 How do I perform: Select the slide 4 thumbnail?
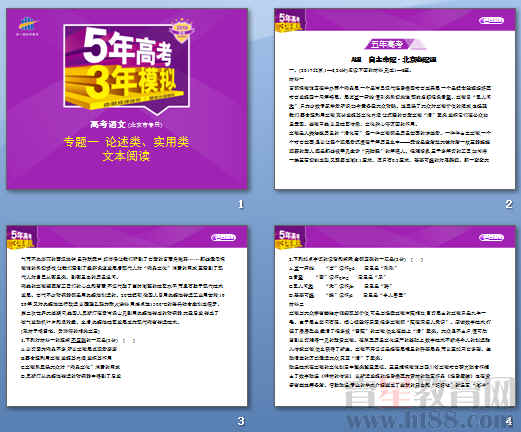[395, 316]
